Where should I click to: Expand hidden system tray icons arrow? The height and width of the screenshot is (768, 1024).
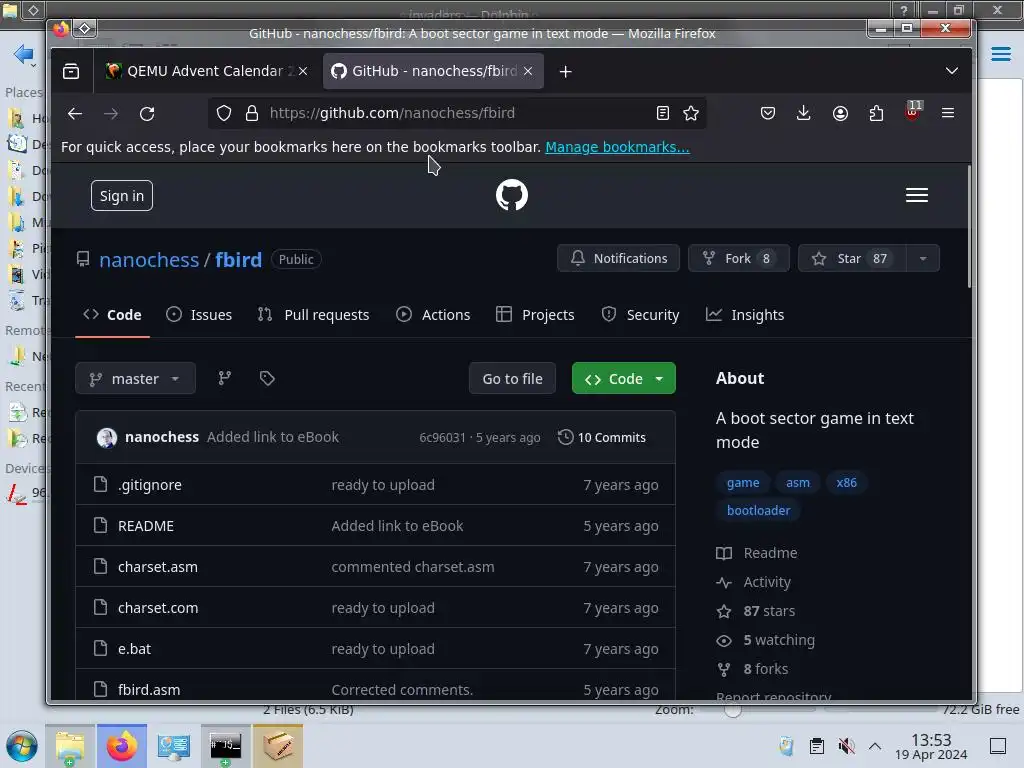(875, 746)
